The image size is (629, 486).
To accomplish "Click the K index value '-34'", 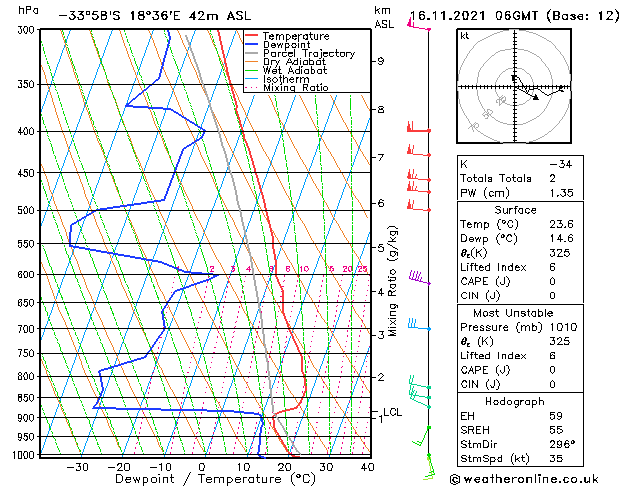I will [561, 164].
